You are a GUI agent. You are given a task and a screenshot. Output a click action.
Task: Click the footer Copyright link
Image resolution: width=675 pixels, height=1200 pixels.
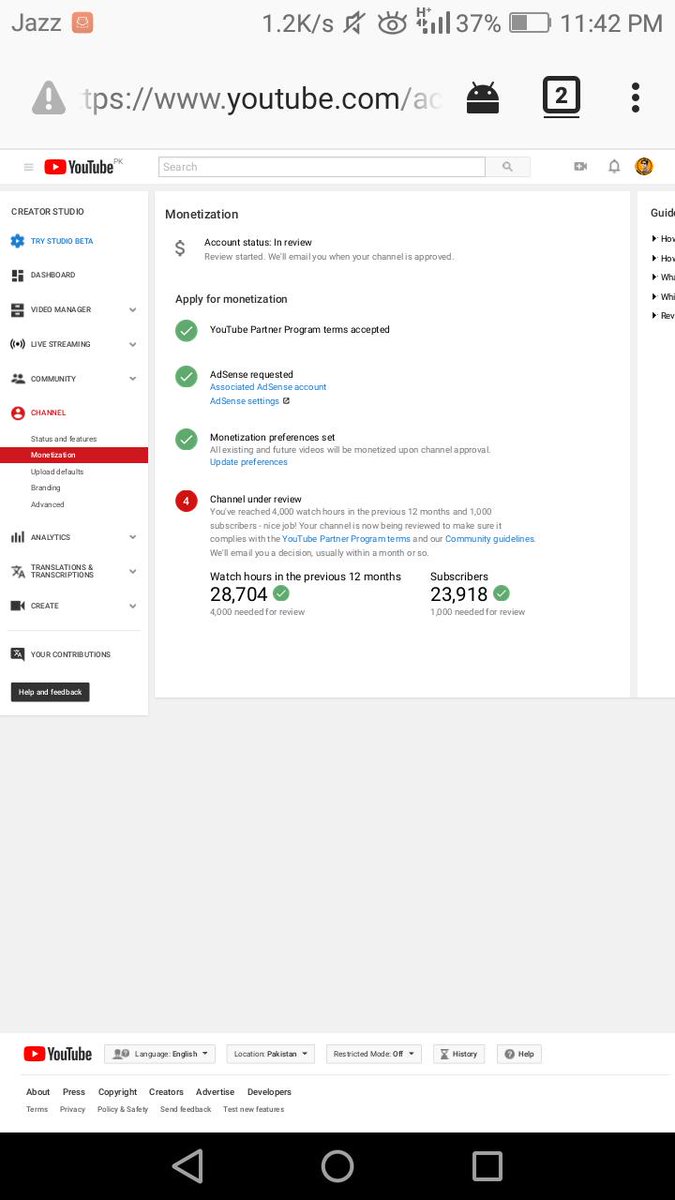pos(118,1092)
